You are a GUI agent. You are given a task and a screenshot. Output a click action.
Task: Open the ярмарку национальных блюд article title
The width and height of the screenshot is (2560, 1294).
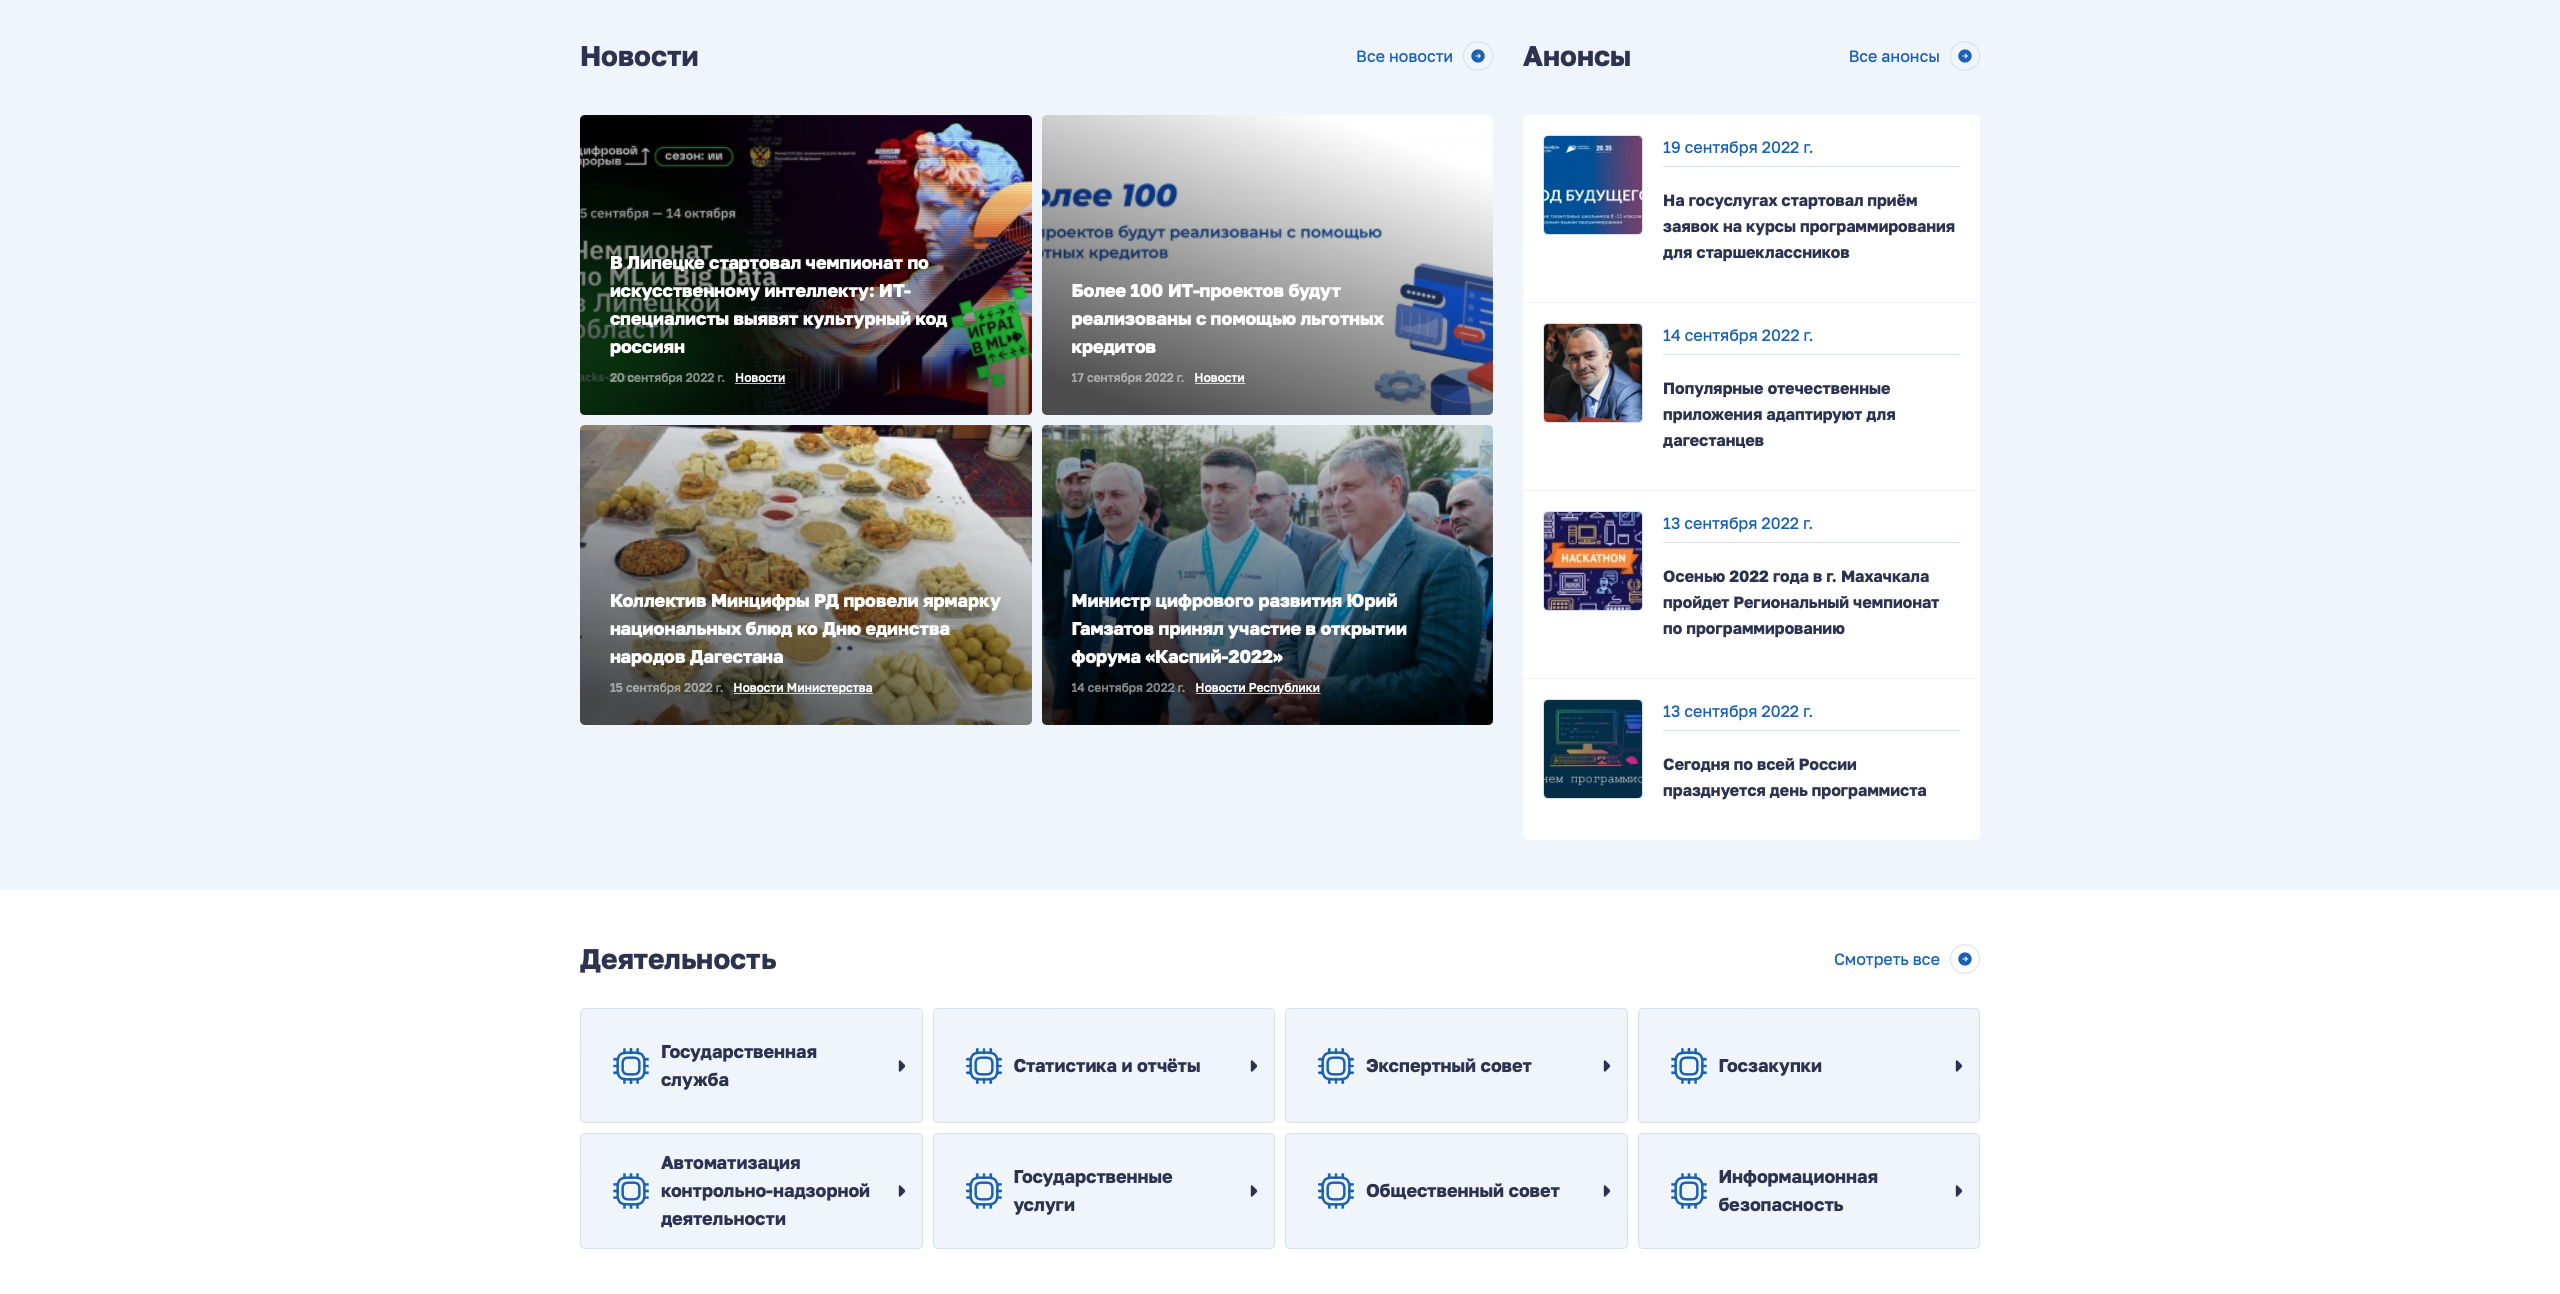click(x=805, y=629)
